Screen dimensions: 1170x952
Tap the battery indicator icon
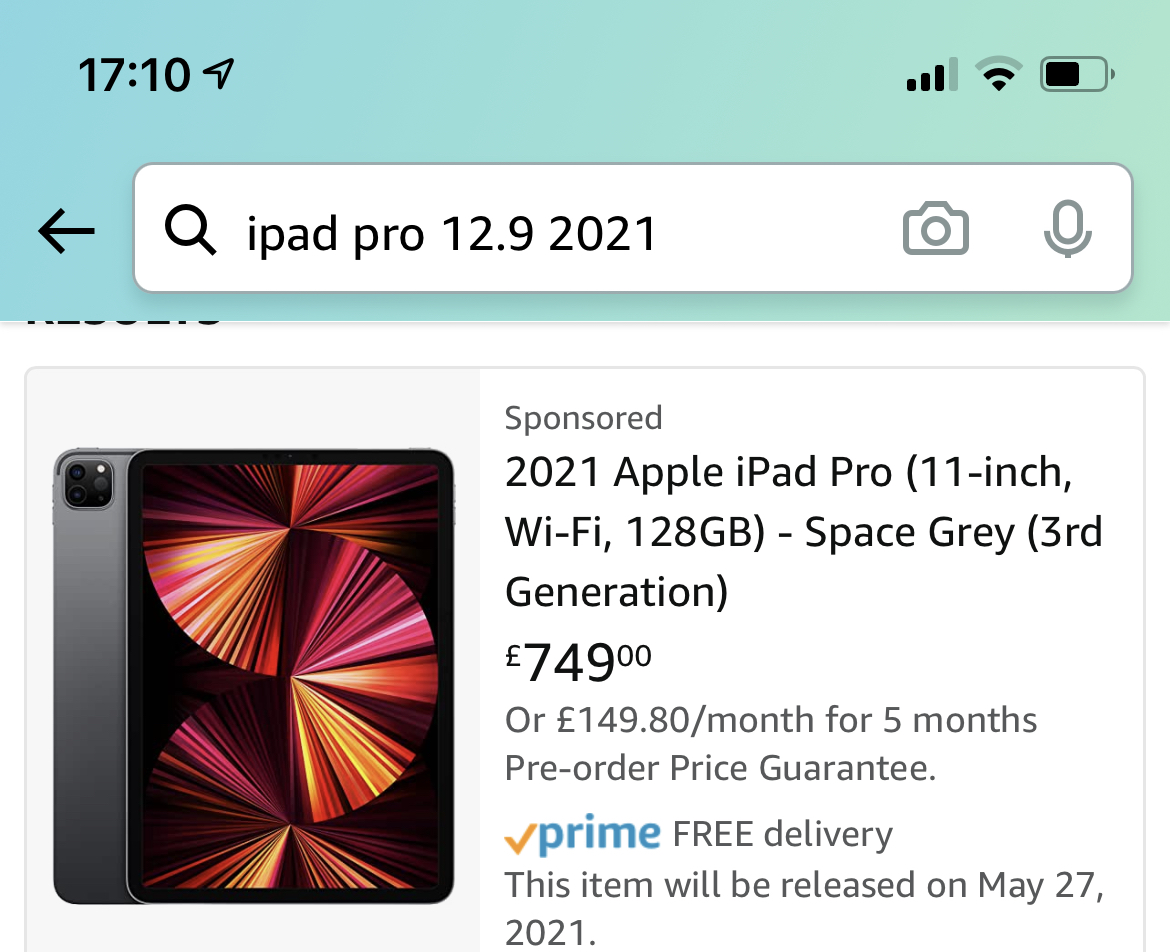tap(1076, 75)
